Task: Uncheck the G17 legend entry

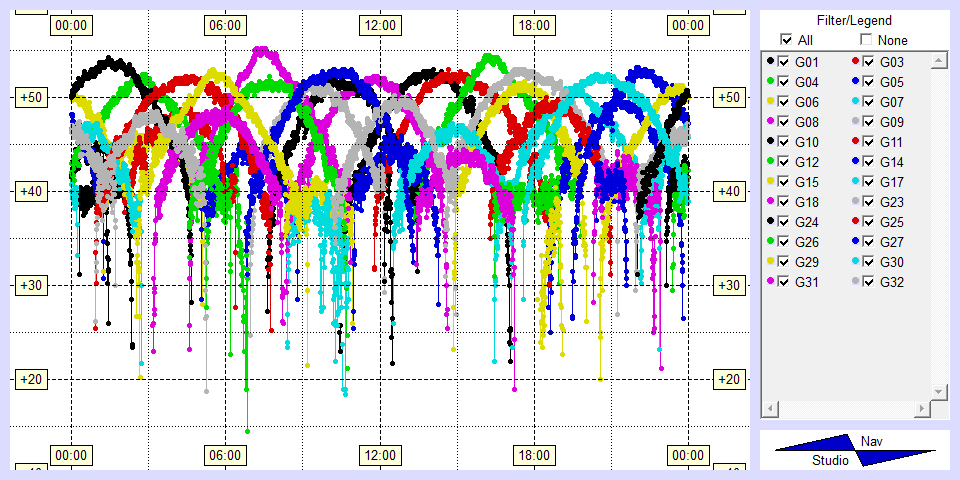Action: tap(869, 182)
